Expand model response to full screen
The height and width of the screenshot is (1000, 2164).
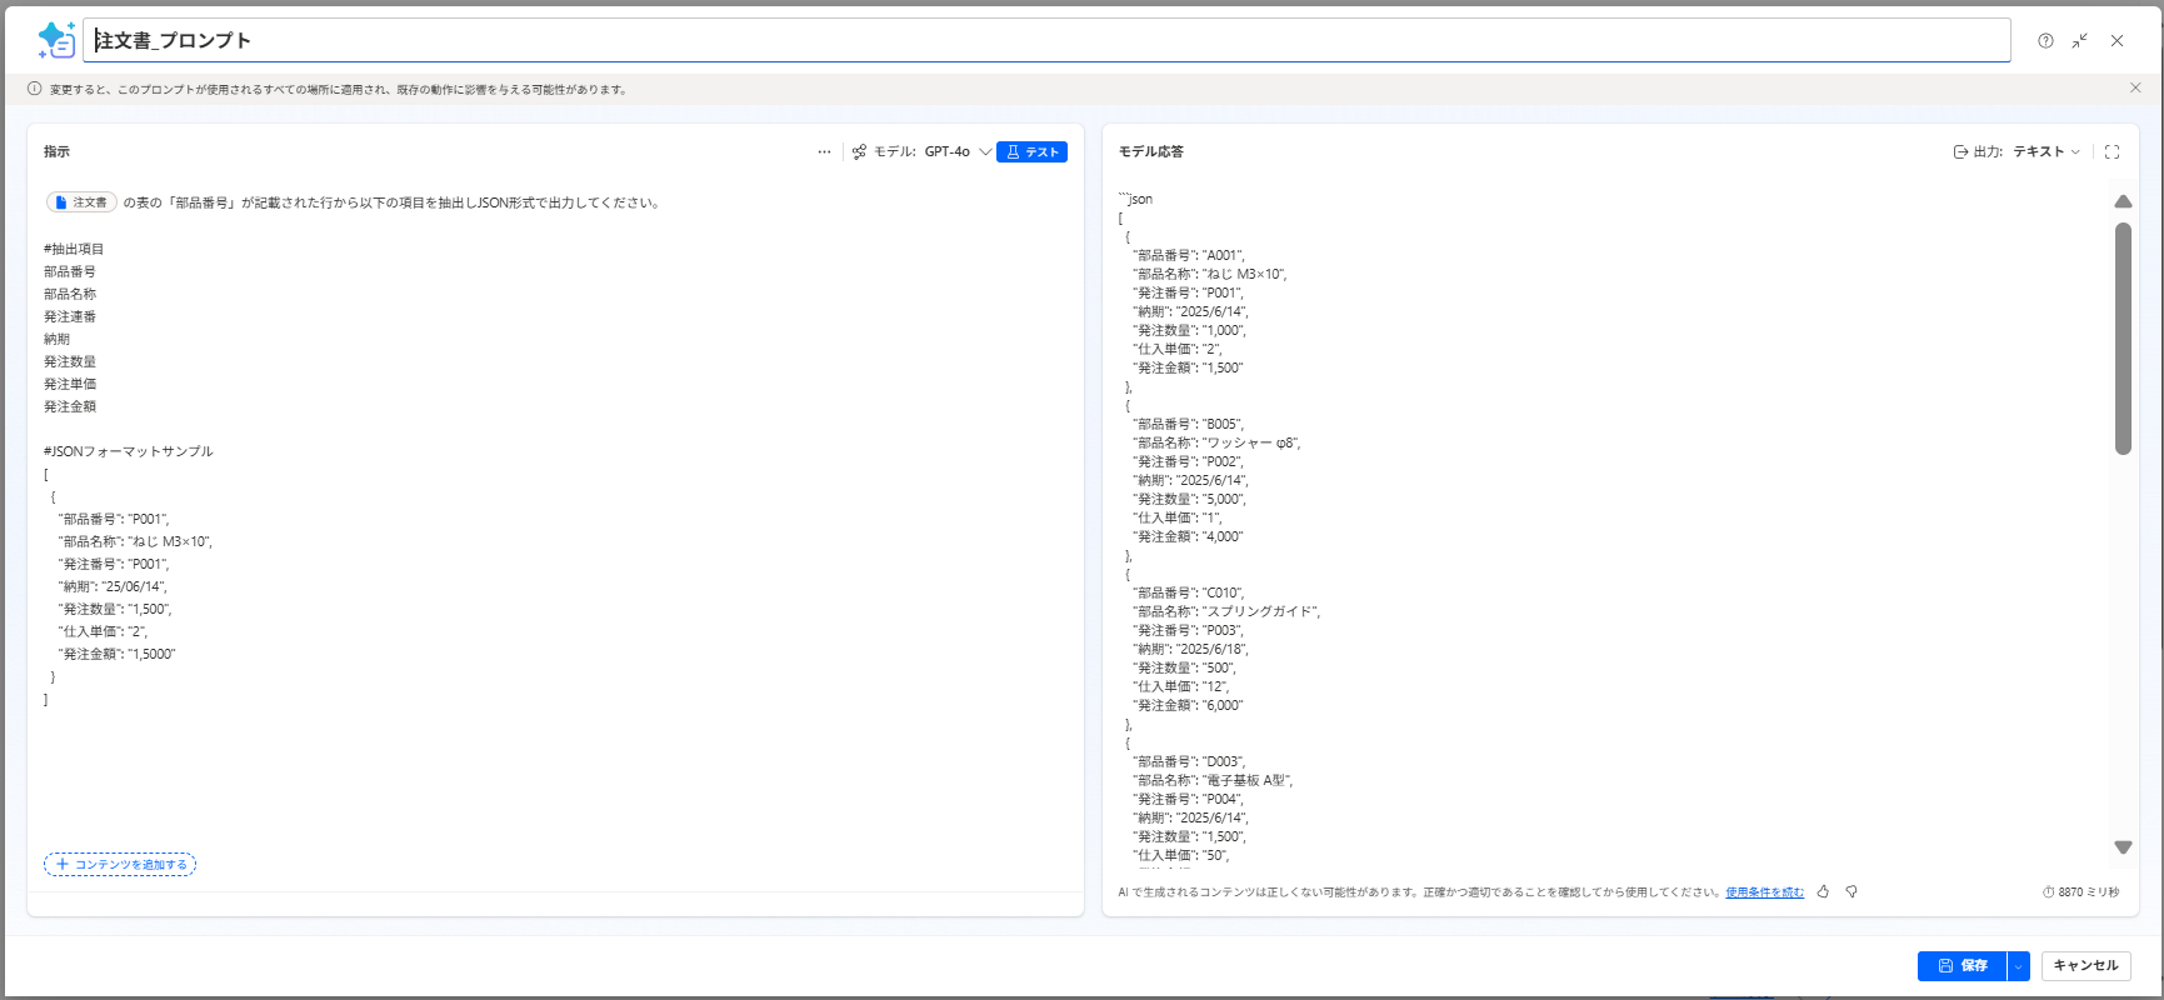pos(2112,152)
